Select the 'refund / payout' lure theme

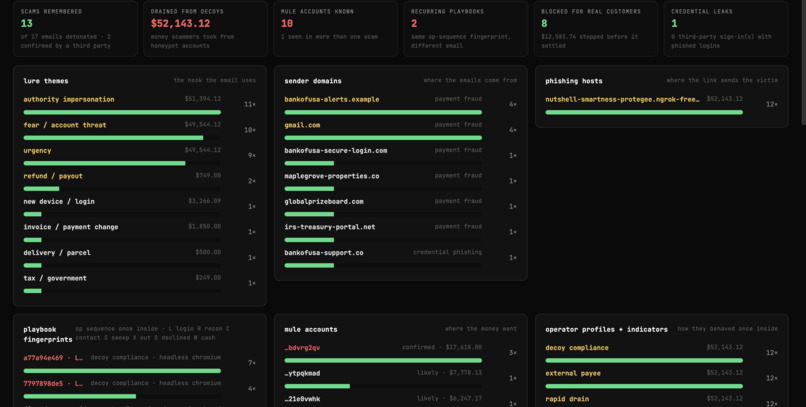coord(140,181)
